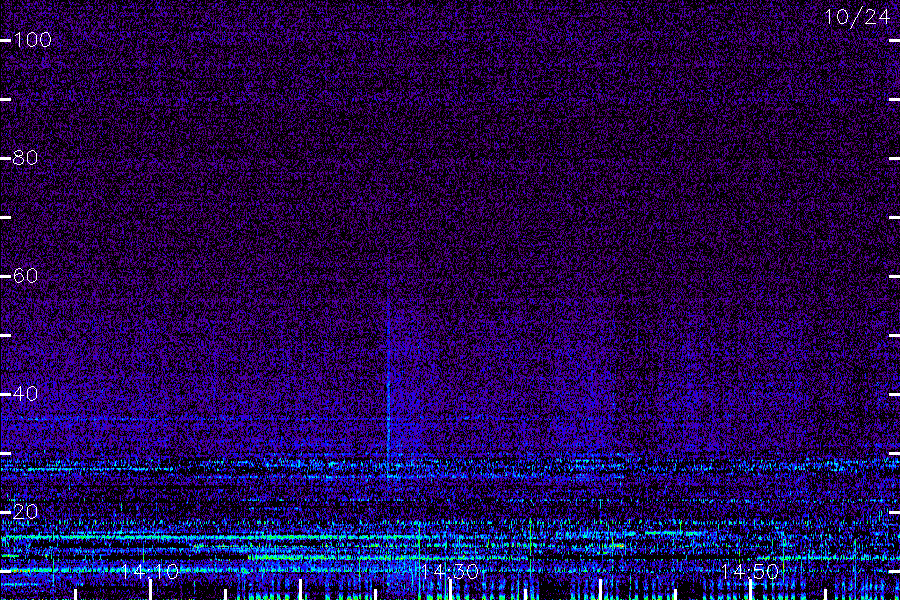This screenshot has height=600, width=900.
Task: Click the 20 frequency axis label
Action: pyautogui.click(x=25, y=512)
